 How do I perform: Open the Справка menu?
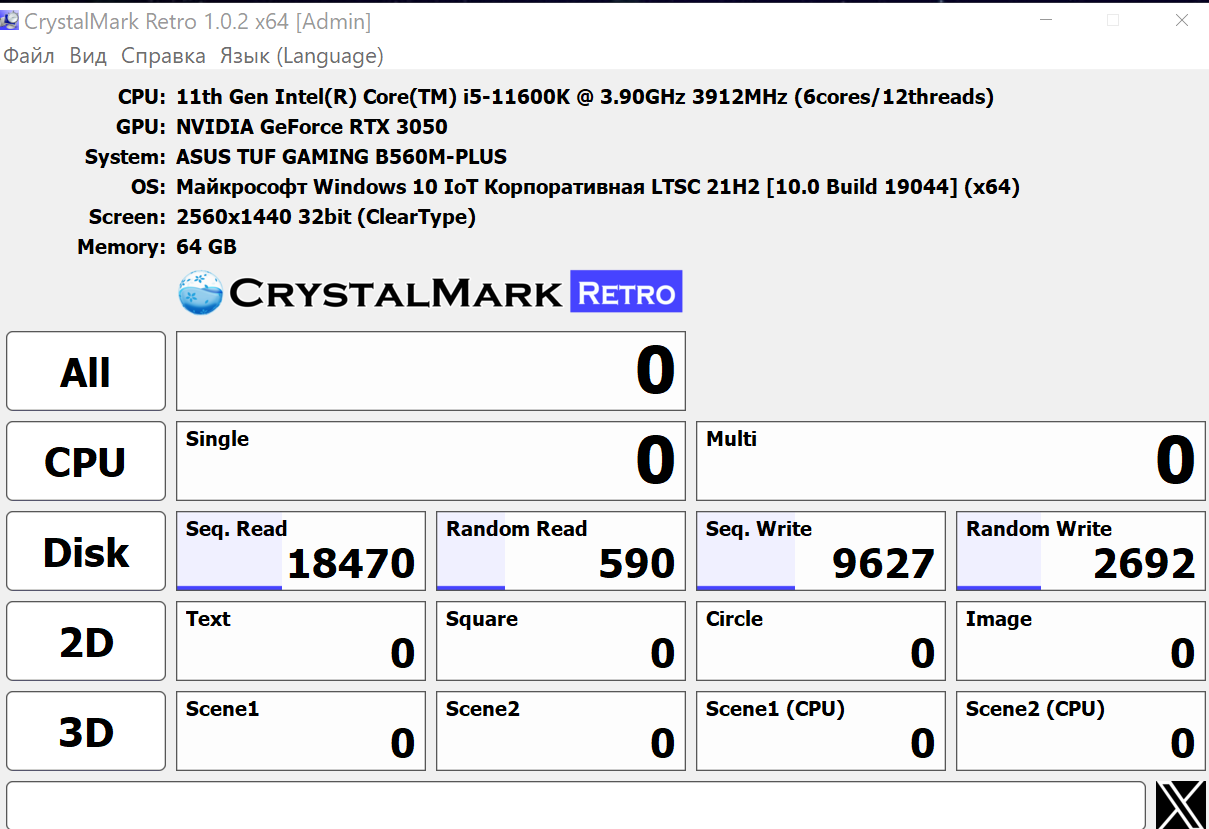click(163, 56)
